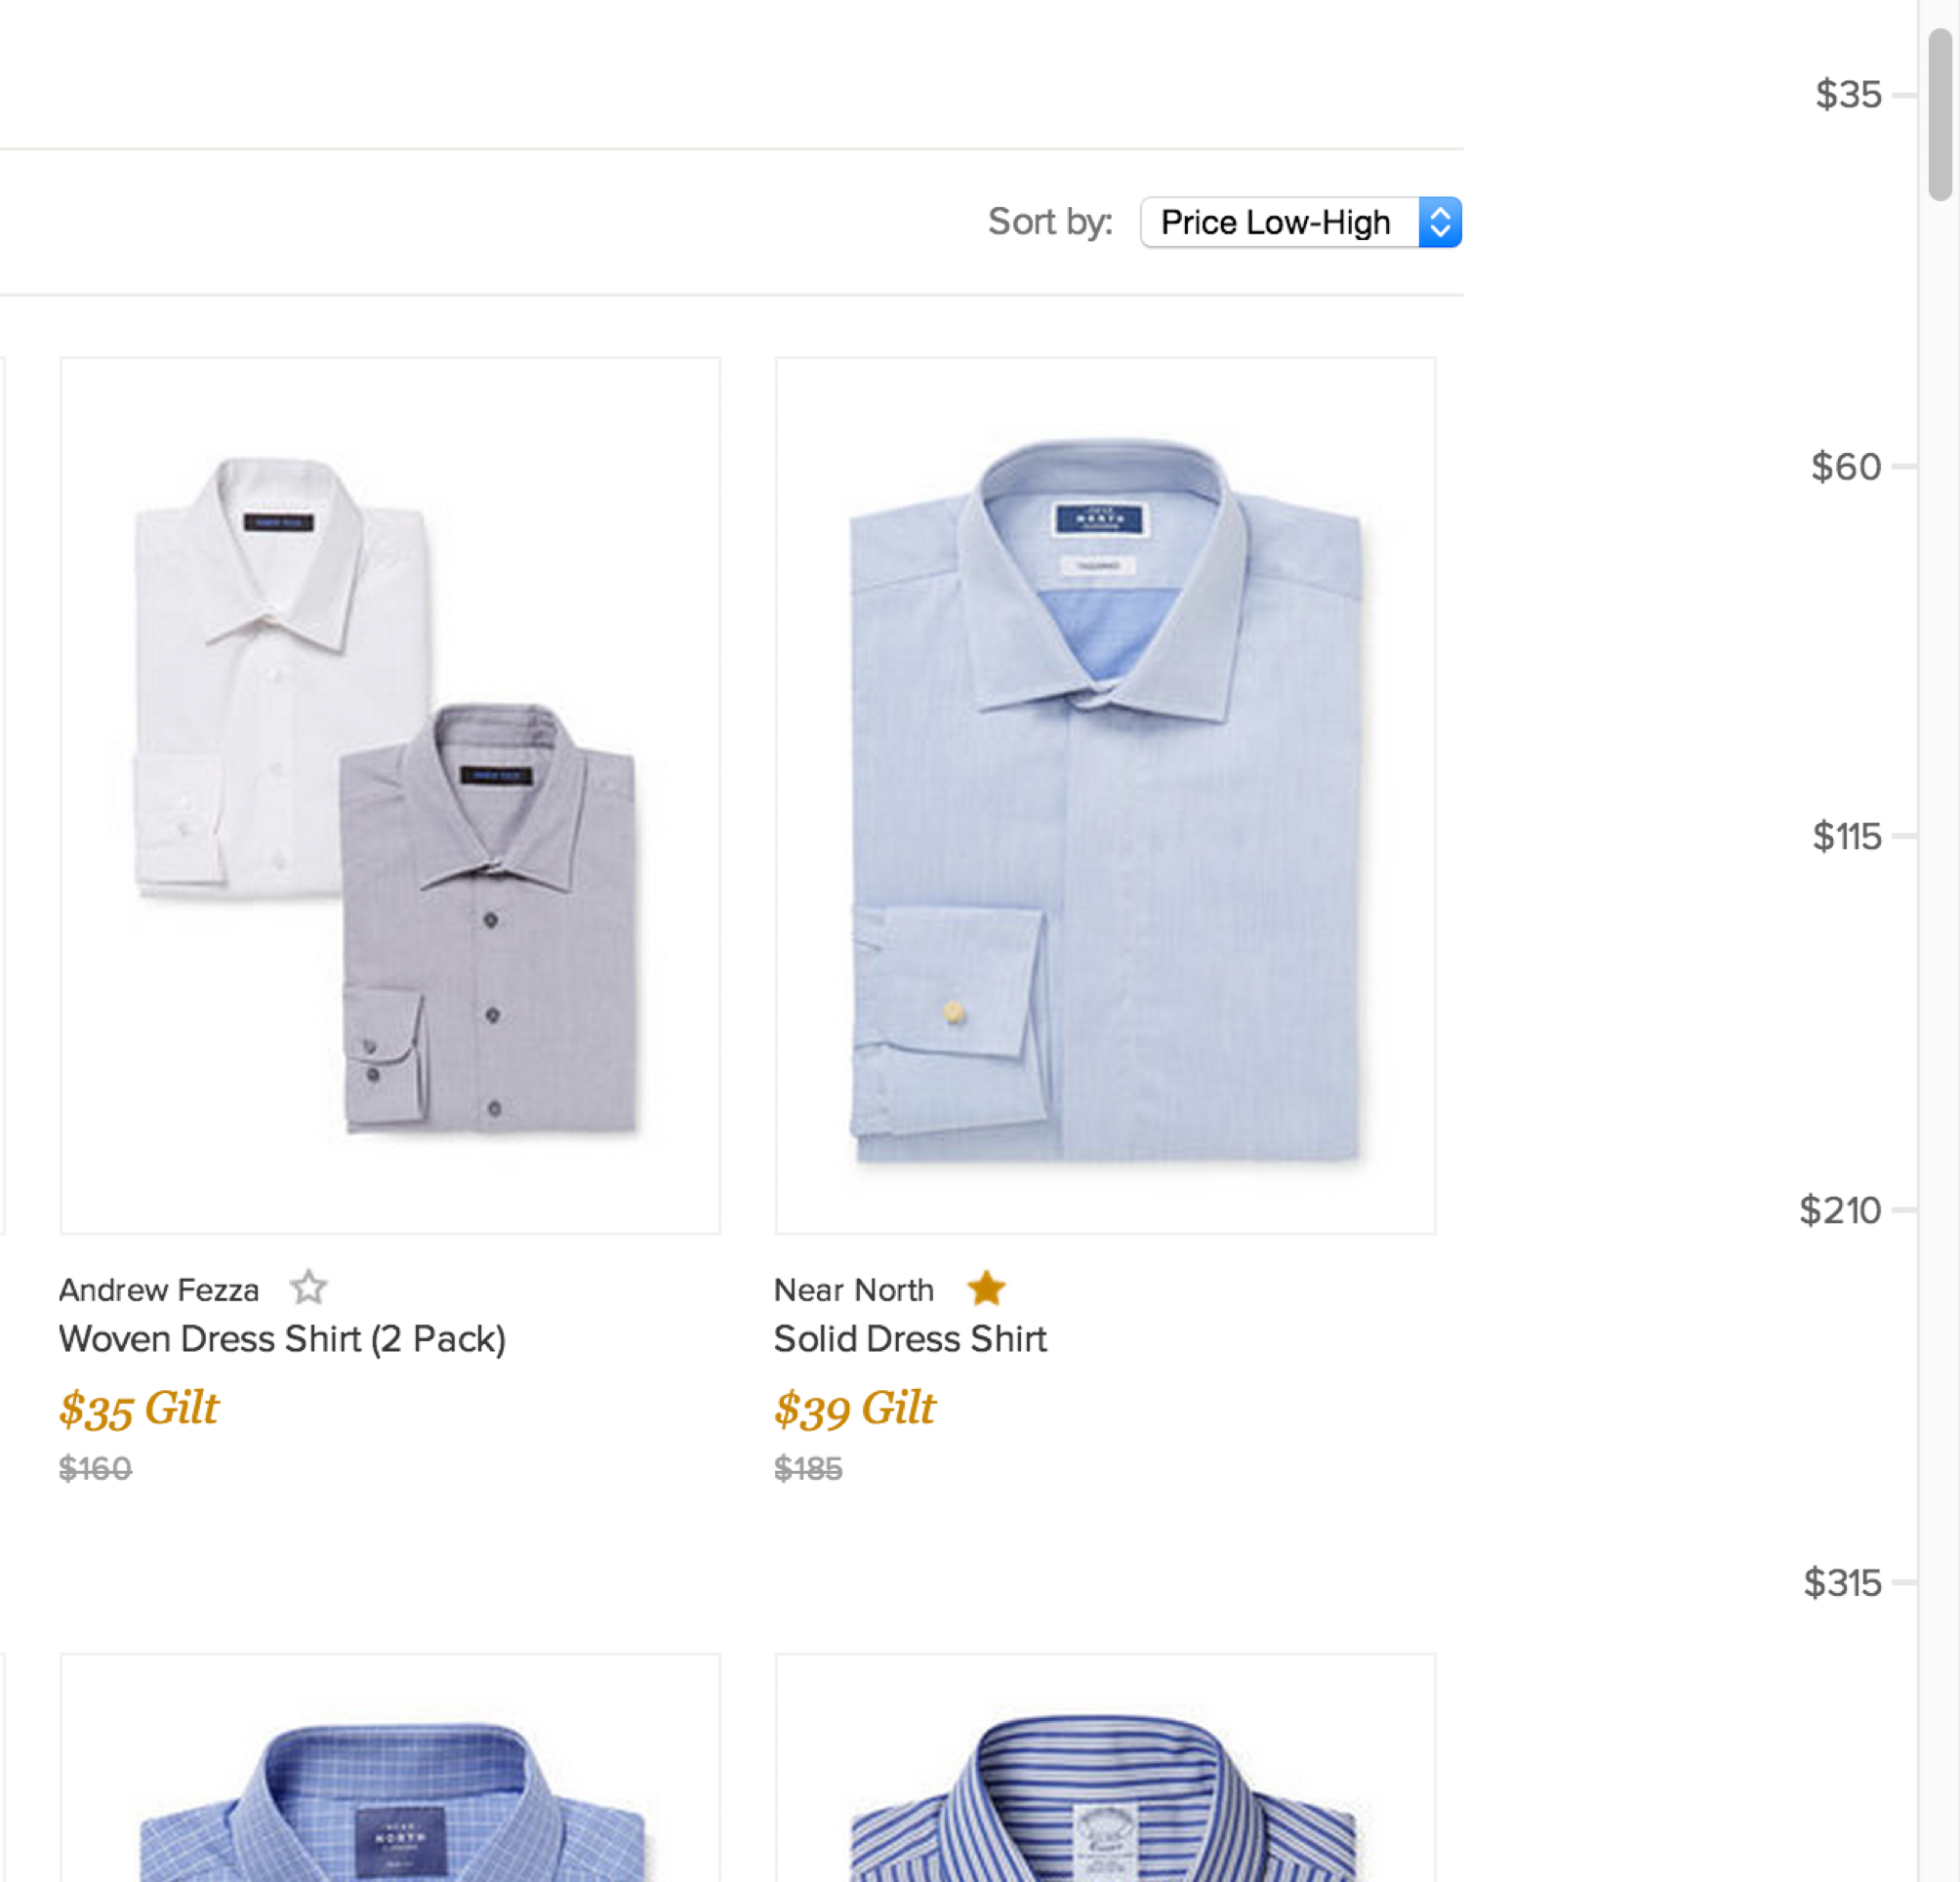The height and width of the screenshot is (1882, 1960).
Task: Unstar the Near North Solid Dress Shirt
Action: click(x=987, y=1289)
